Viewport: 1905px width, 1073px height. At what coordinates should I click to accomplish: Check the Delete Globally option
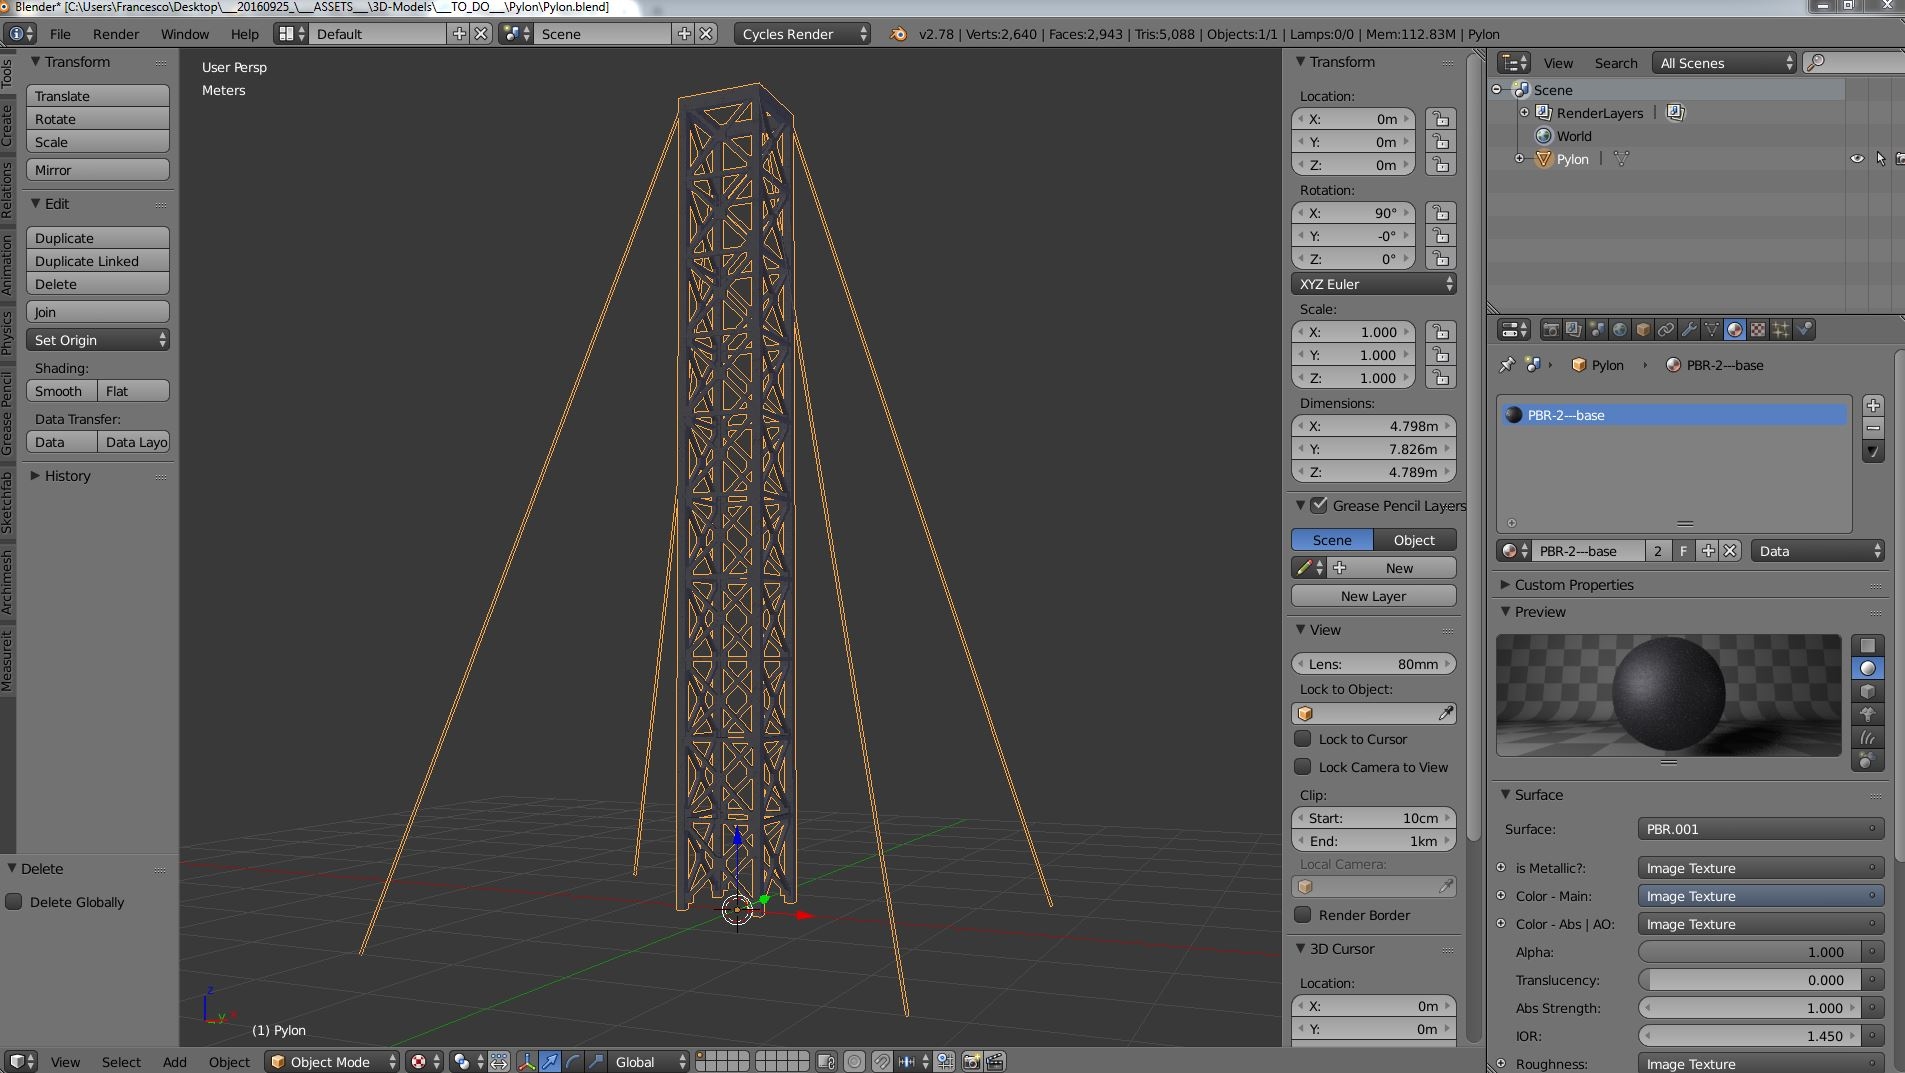(15, 902)
